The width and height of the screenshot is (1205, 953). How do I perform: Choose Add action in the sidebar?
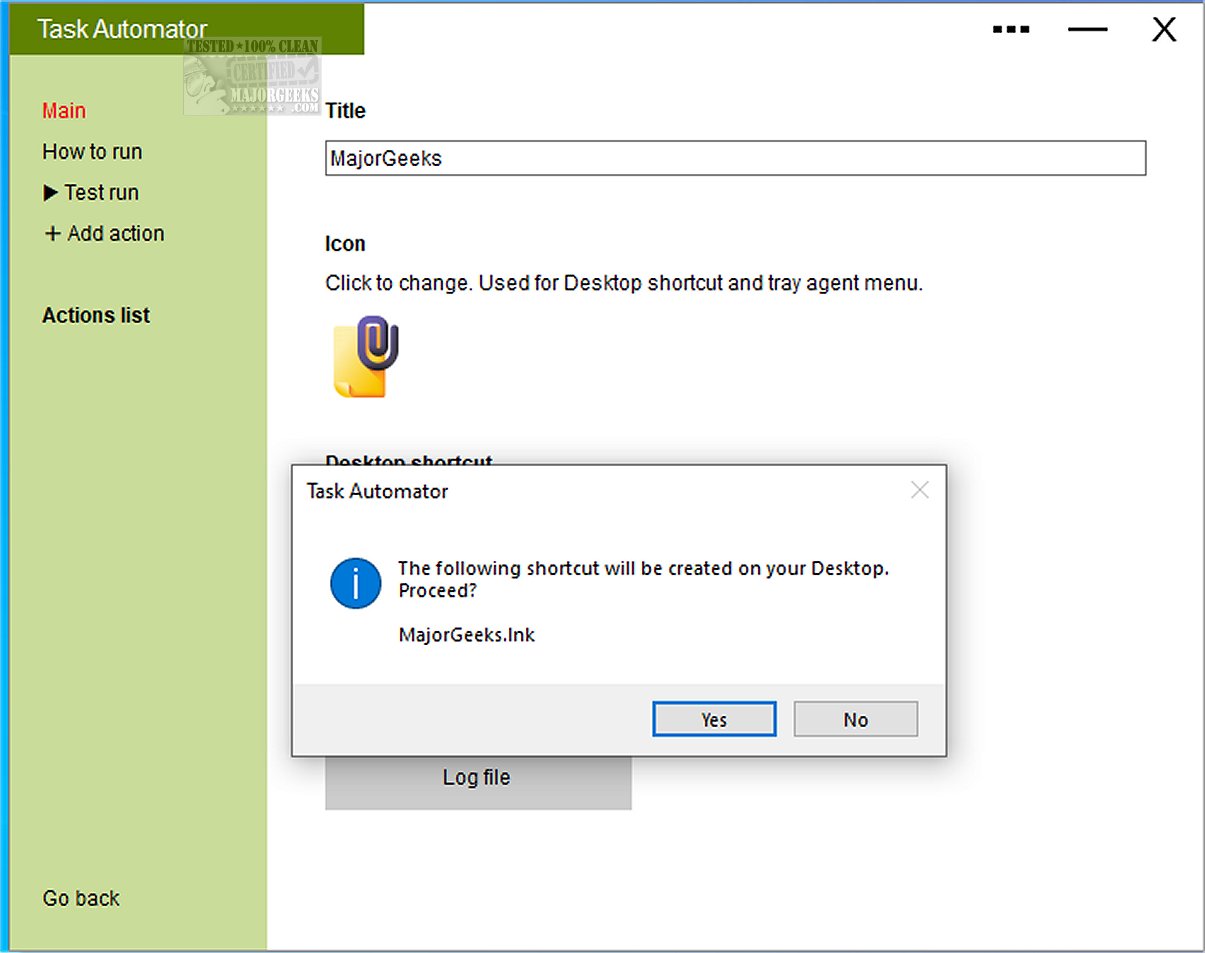click(104, 234)
